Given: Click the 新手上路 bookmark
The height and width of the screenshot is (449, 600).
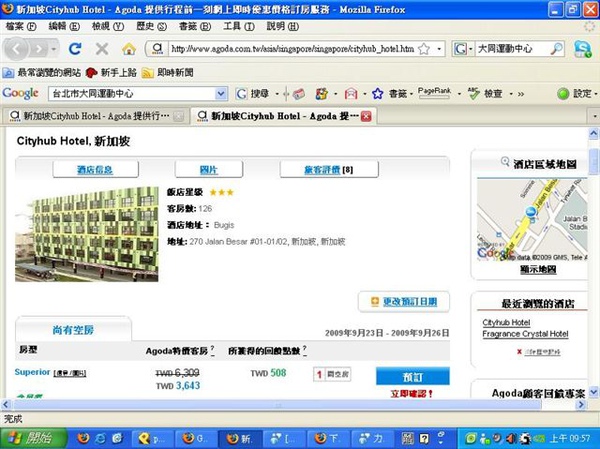Looking at the screenshot, I should click(x=111, y=72).
